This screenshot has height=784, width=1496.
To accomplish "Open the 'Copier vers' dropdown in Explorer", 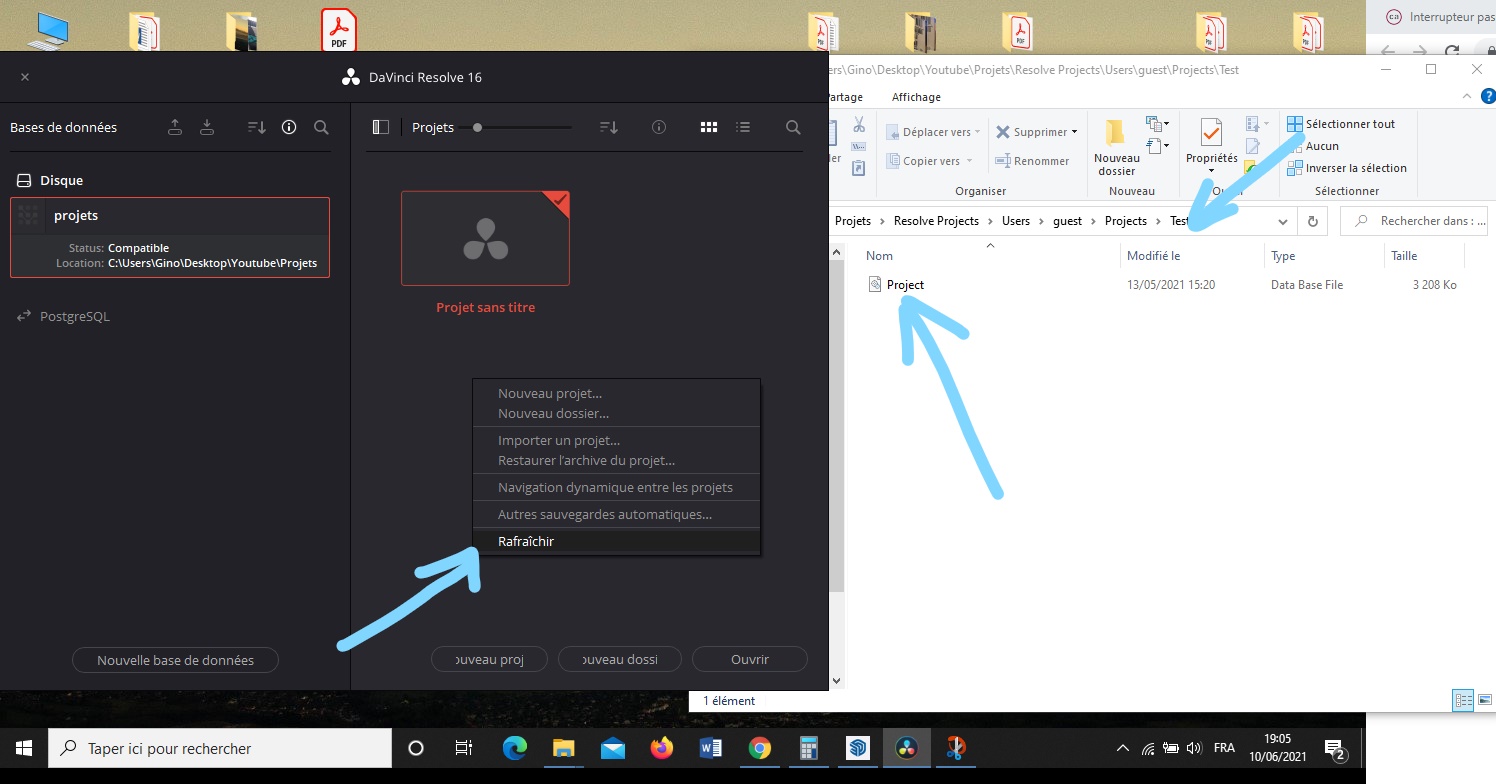I will [930, 161].
